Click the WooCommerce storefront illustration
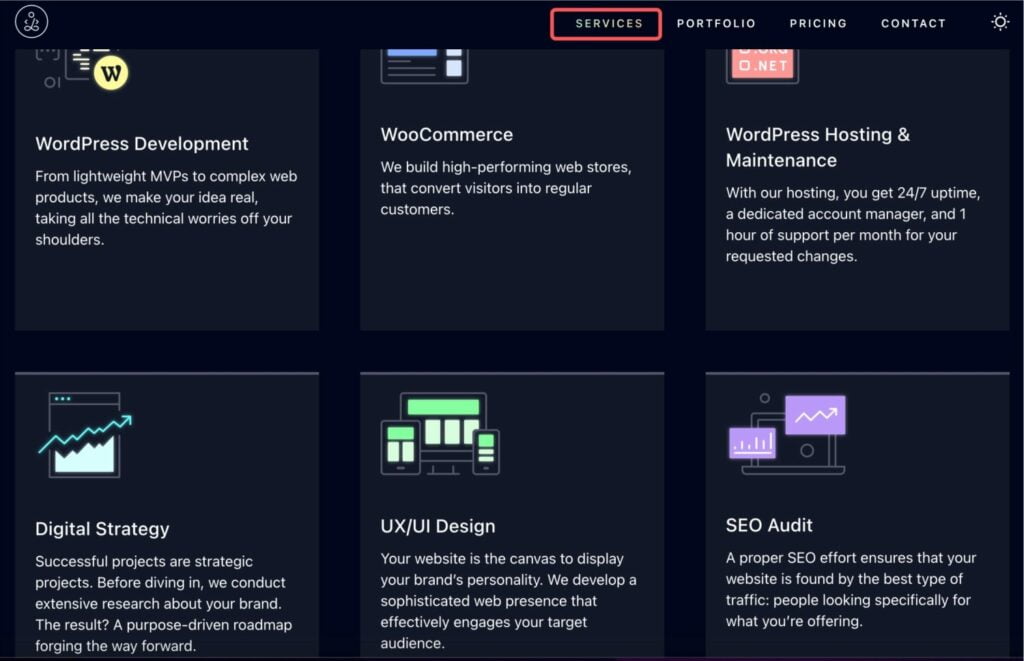 pyautogui.click(x=424, y=67)
